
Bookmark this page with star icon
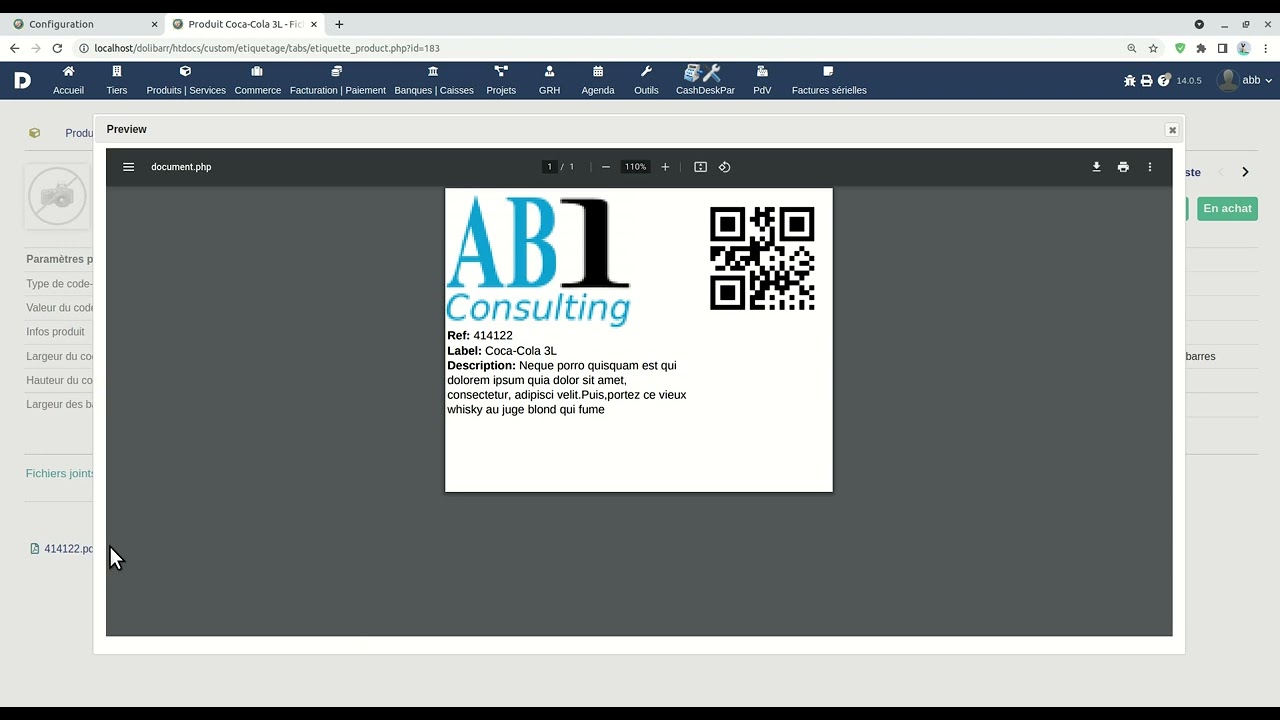1153,48
